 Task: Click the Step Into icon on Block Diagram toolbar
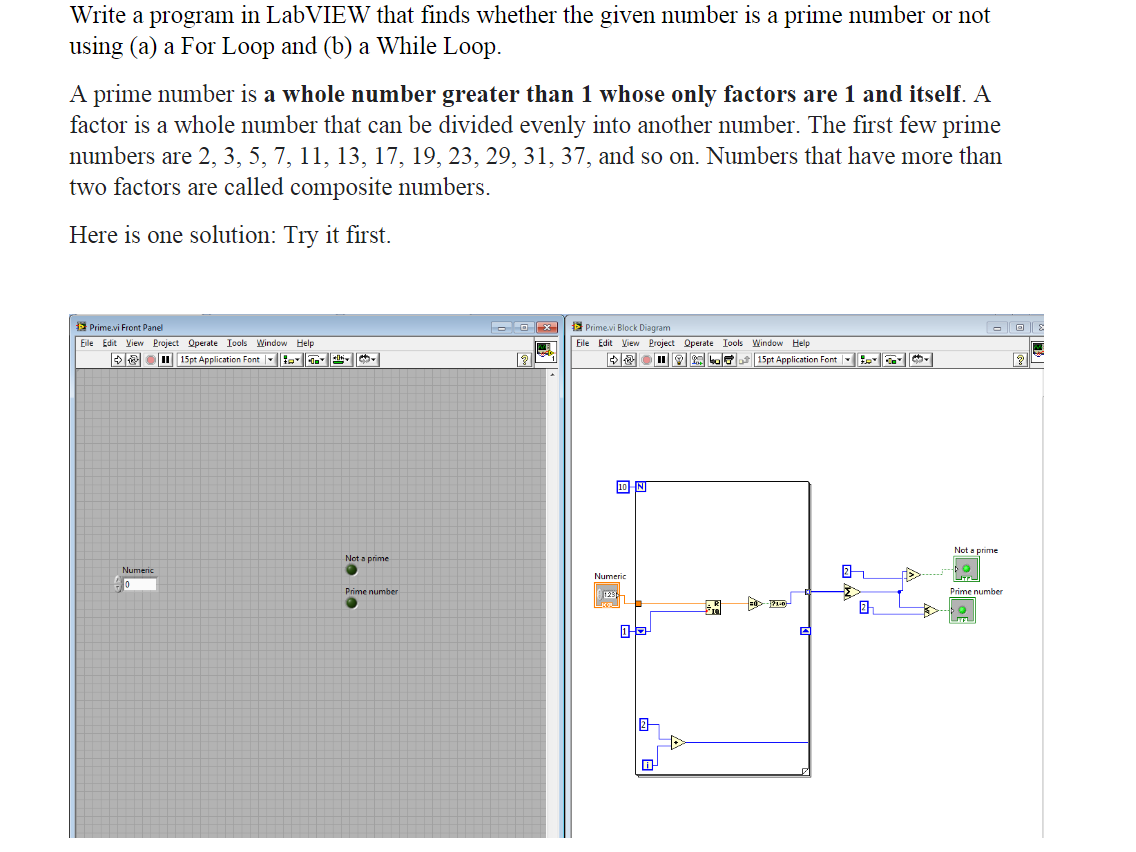[x=713, y=360]
